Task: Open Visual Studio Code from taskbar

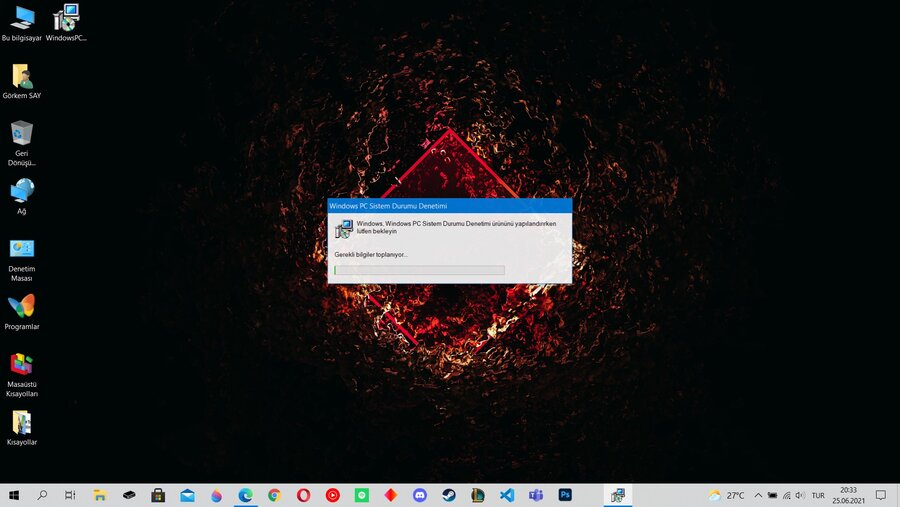Action: (507, 495)
